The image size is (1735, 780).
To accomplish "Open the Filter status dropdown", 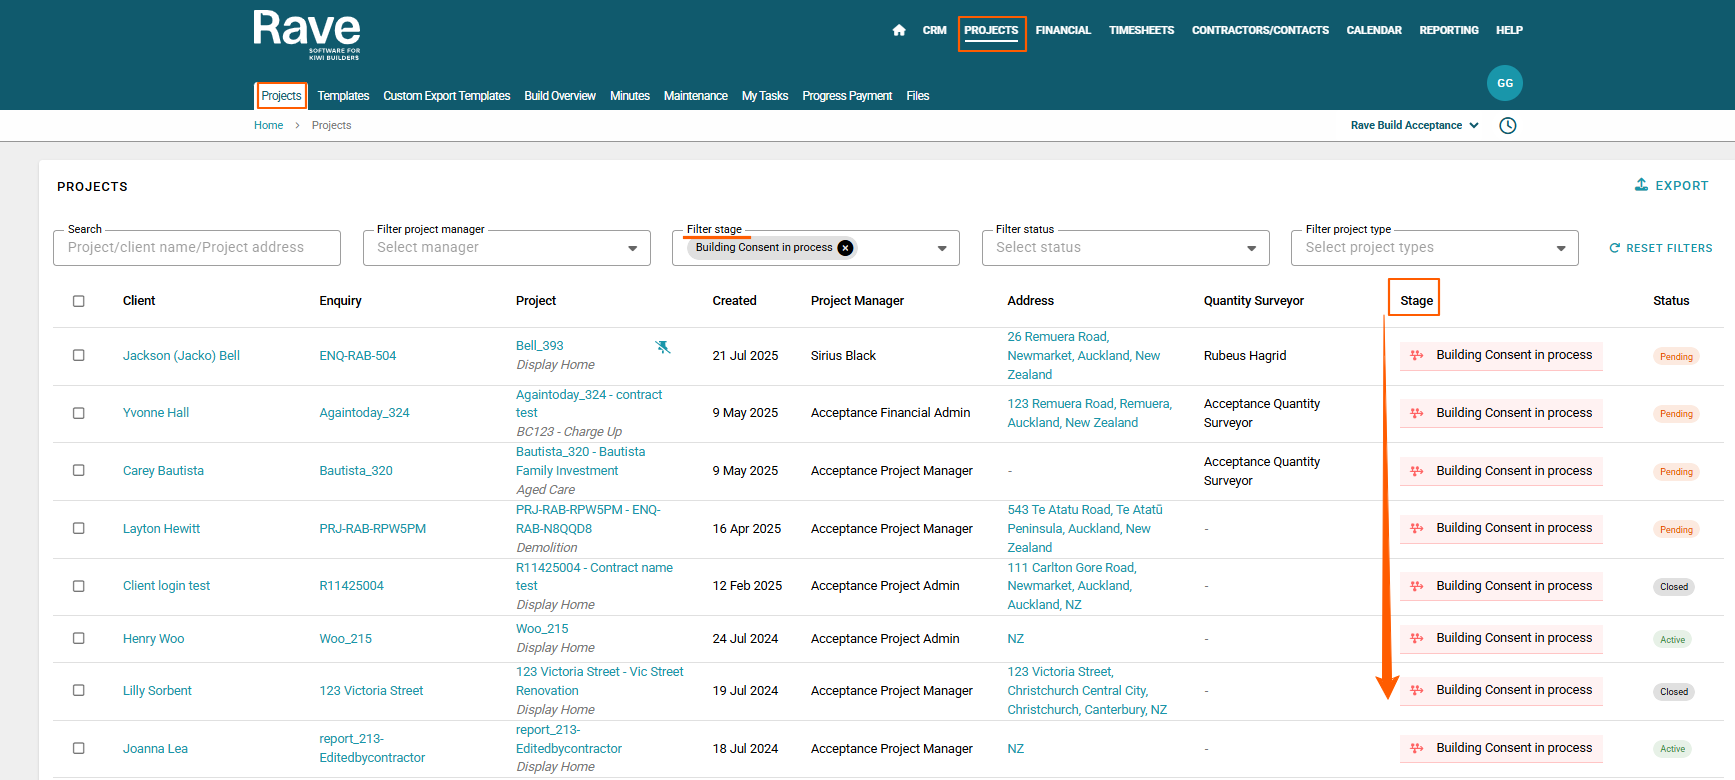I will [x=1125, y=248].
